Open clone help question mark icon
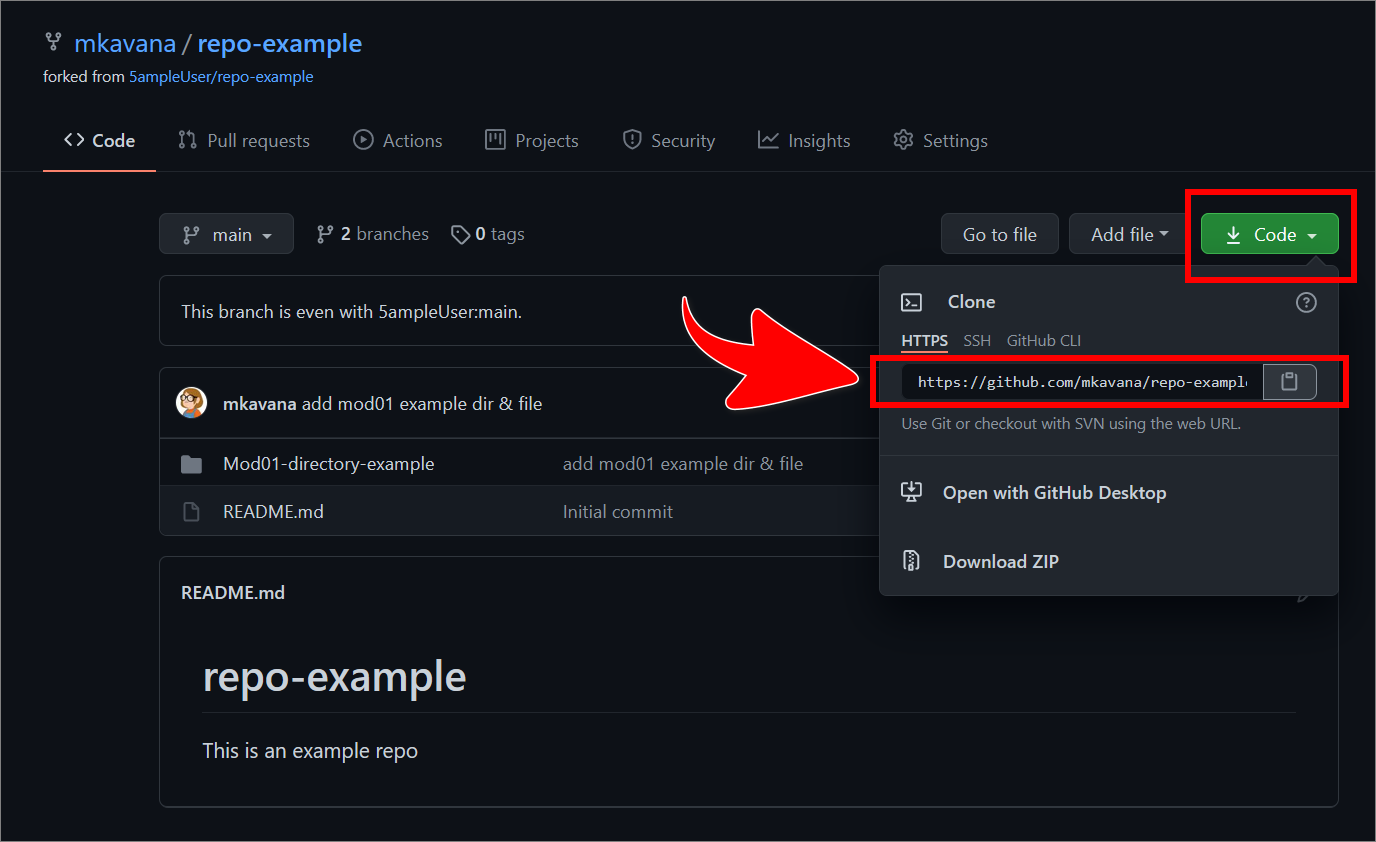Viewport: 1376px width, 842px height. (x=1306, y=302)
